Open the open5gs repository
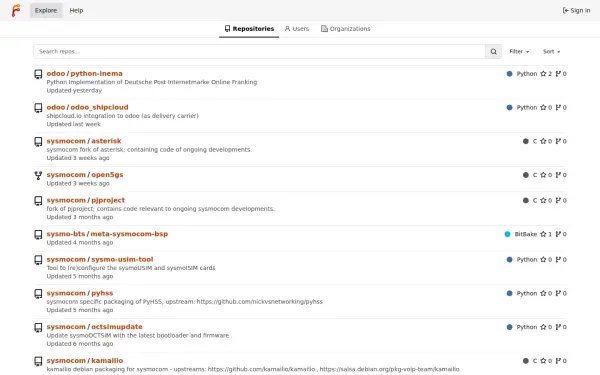Image resolution: width=600 pixels, height=375 pixels. pyautogui.click(x=107, y=174)
